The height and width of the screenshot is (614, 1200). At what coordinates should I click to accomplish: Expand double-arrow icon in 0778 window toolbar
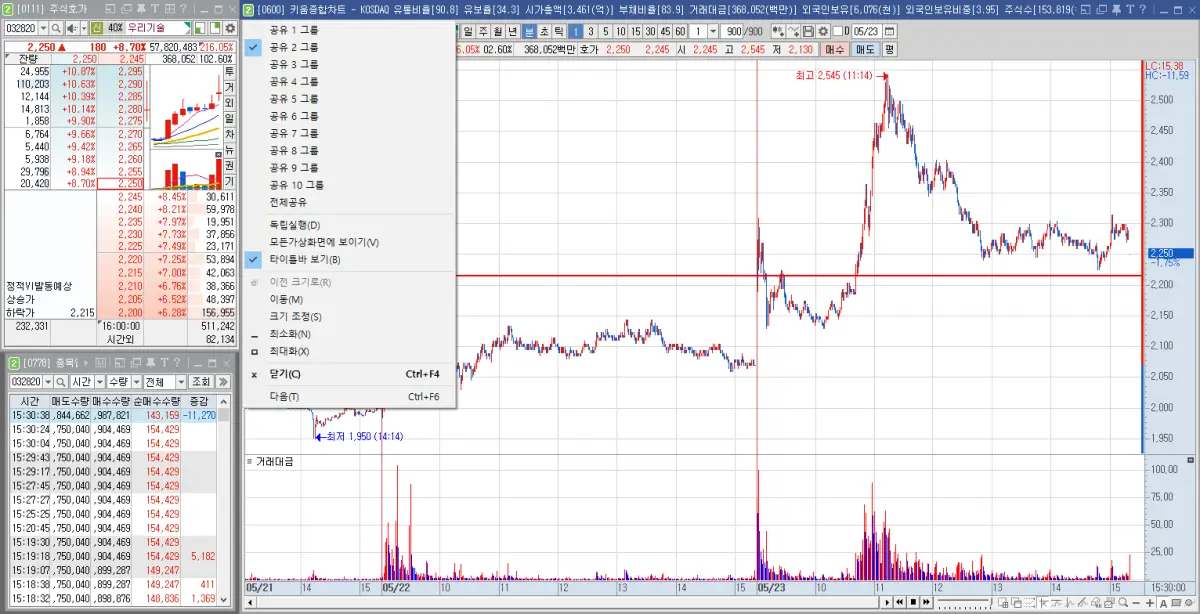point(223,382)
